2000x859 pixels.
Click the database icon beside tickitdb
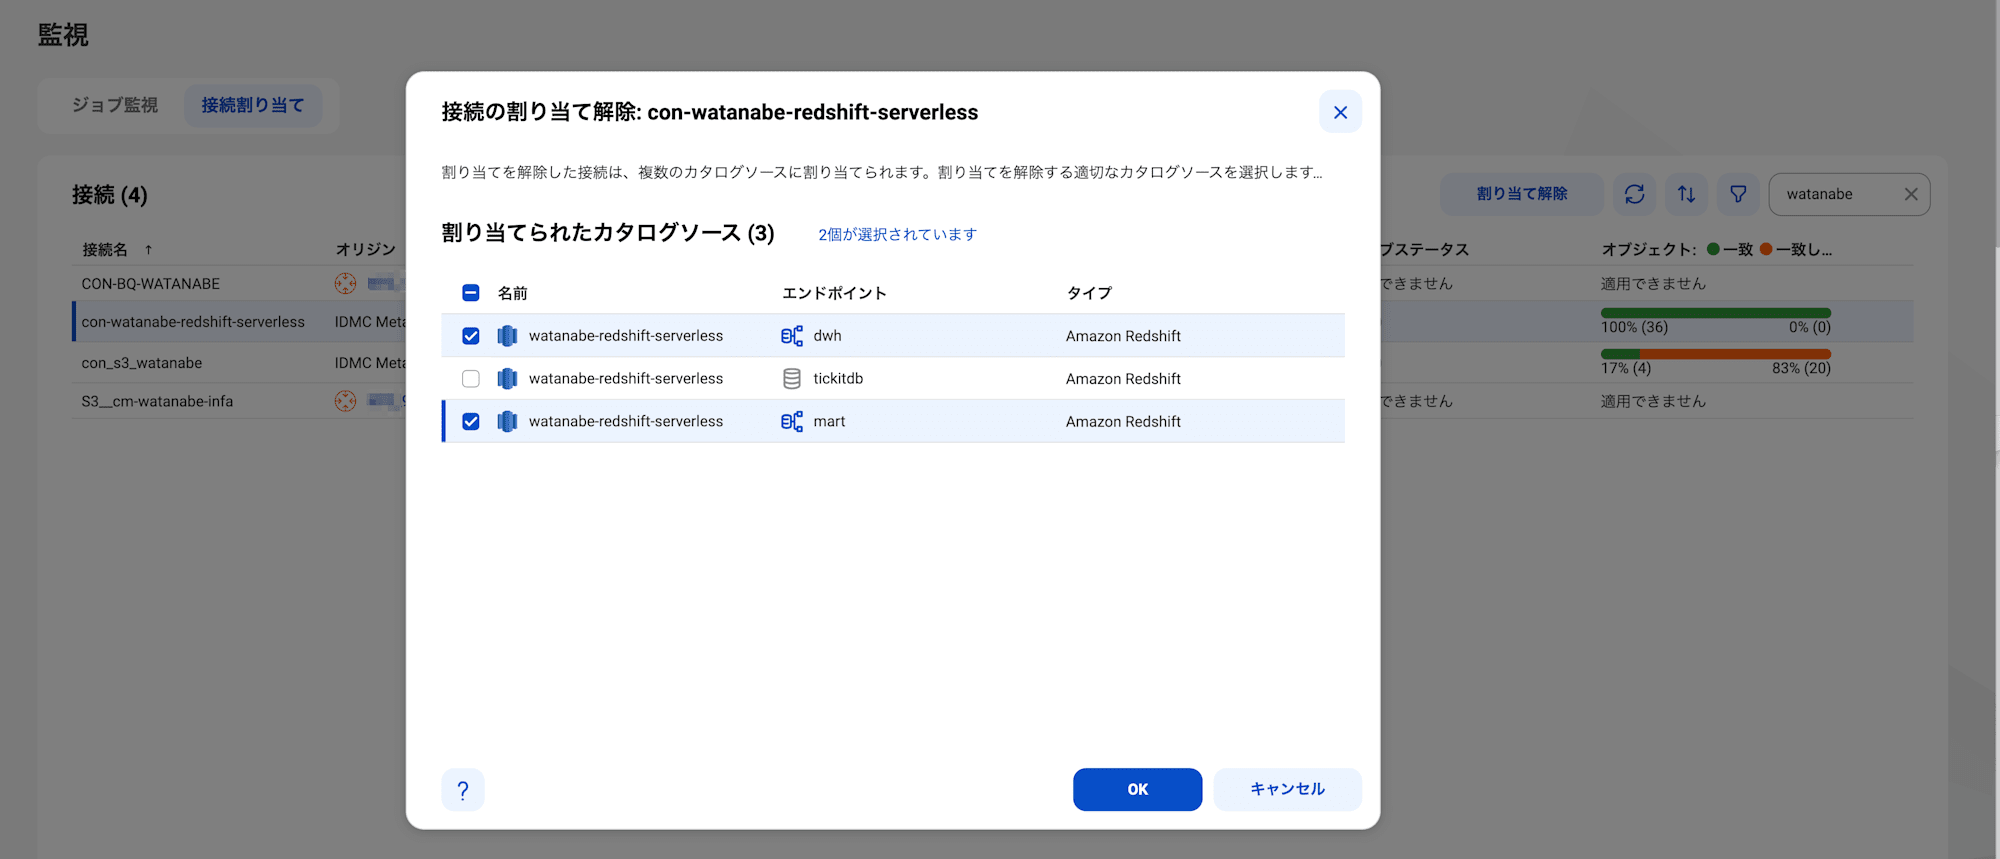(x=792, y=379)
